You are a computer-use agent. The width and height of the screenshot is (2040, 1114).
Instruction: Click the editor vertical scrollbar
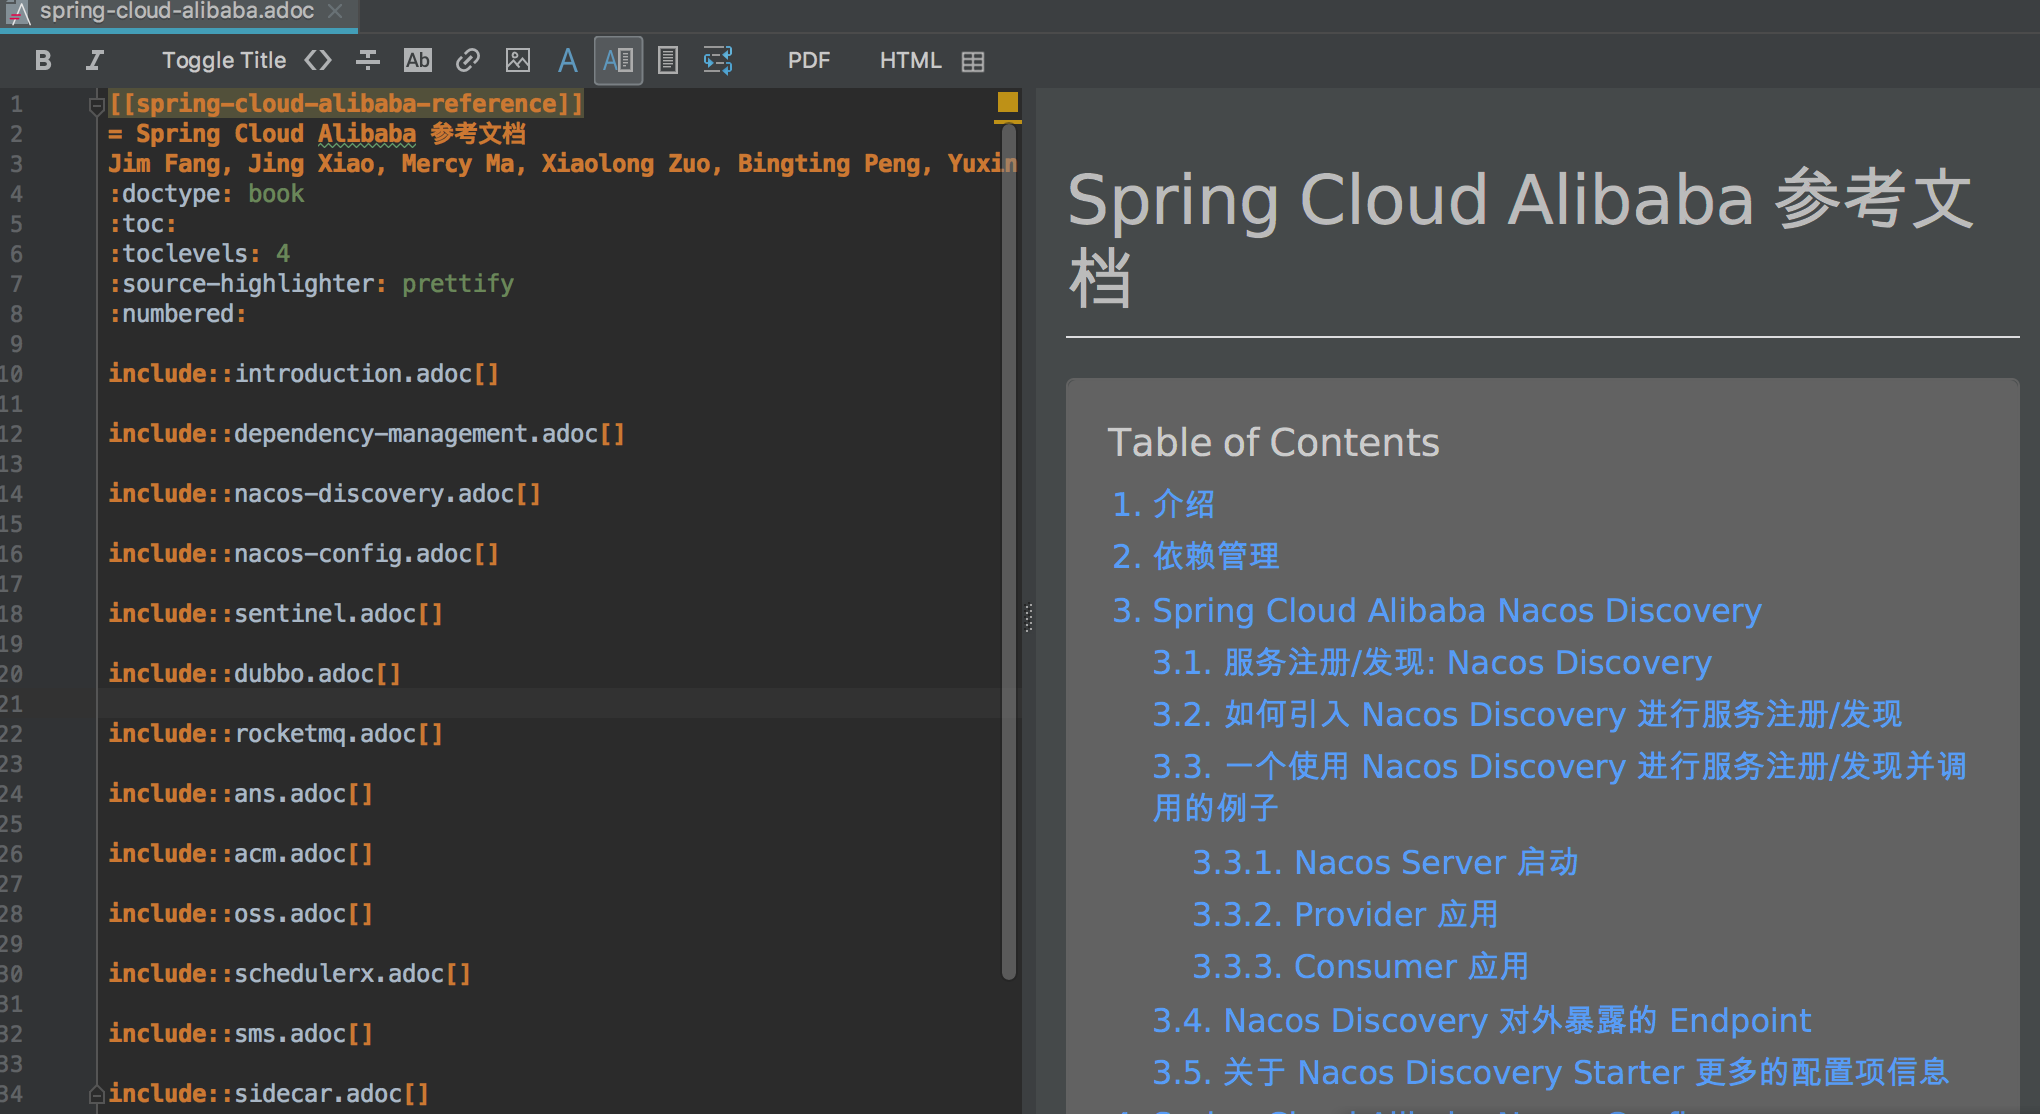click(1008, 550)
